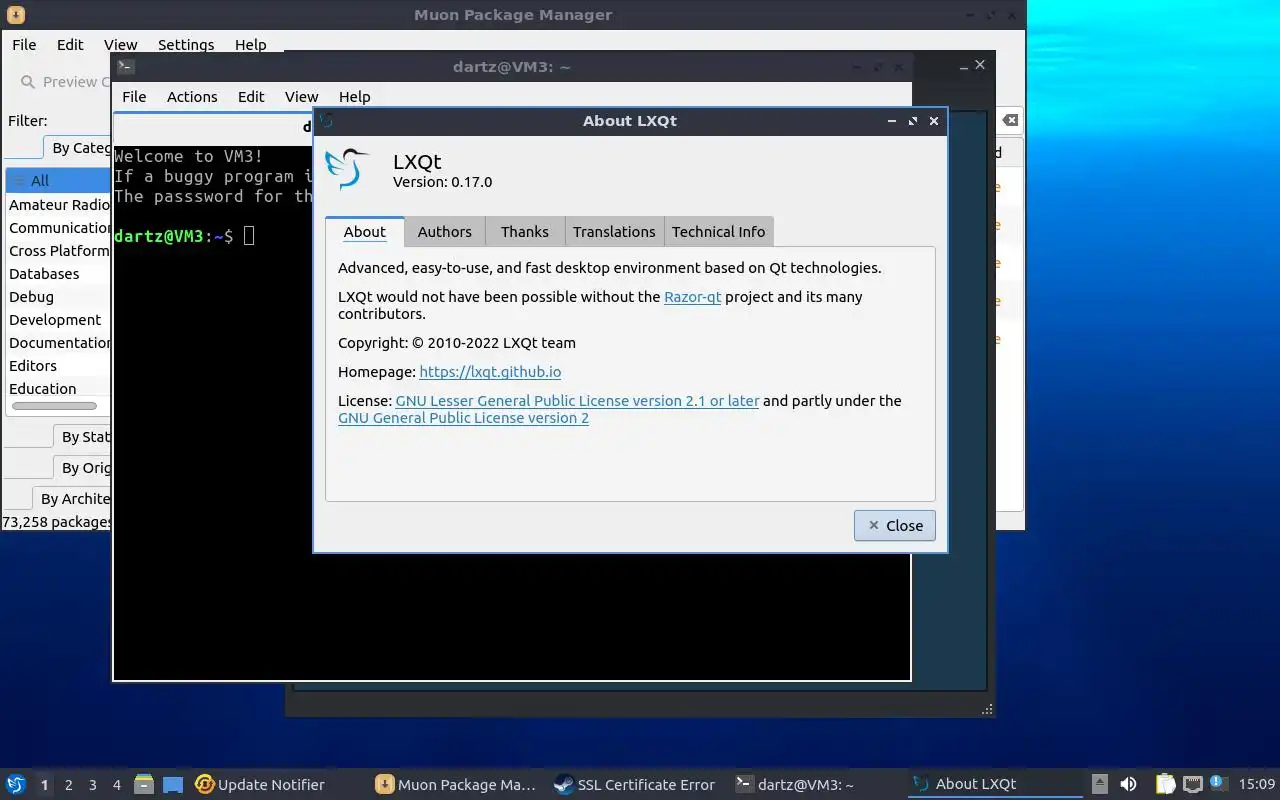
Task: Open the terminal's File menu
Action: [134, 97]
